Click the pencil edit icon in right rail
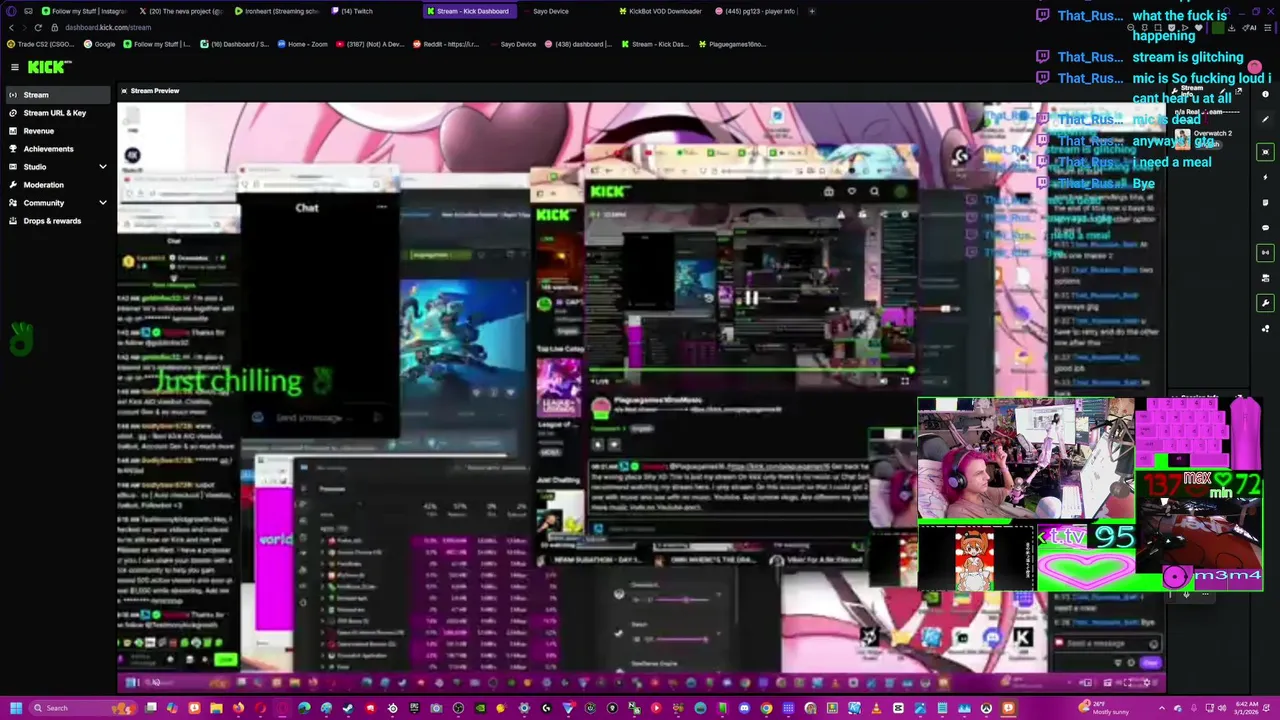Image resolution: width=1280 pixels, height=720 pixels. coord(1265,119)
